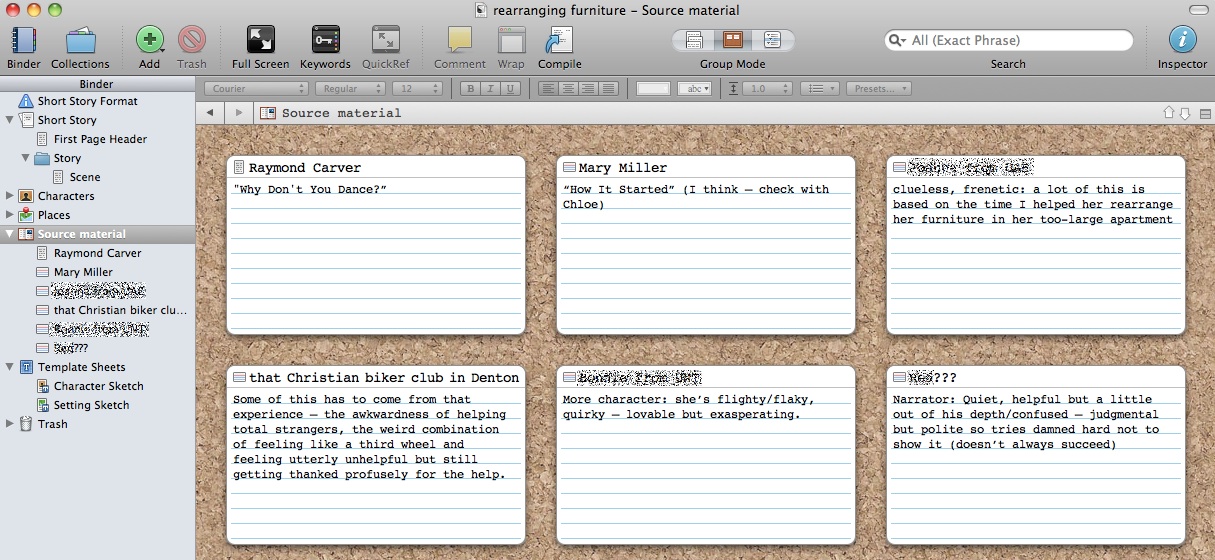Collapse the Source material folder
Screen dimensions: 1215x560
10,234
